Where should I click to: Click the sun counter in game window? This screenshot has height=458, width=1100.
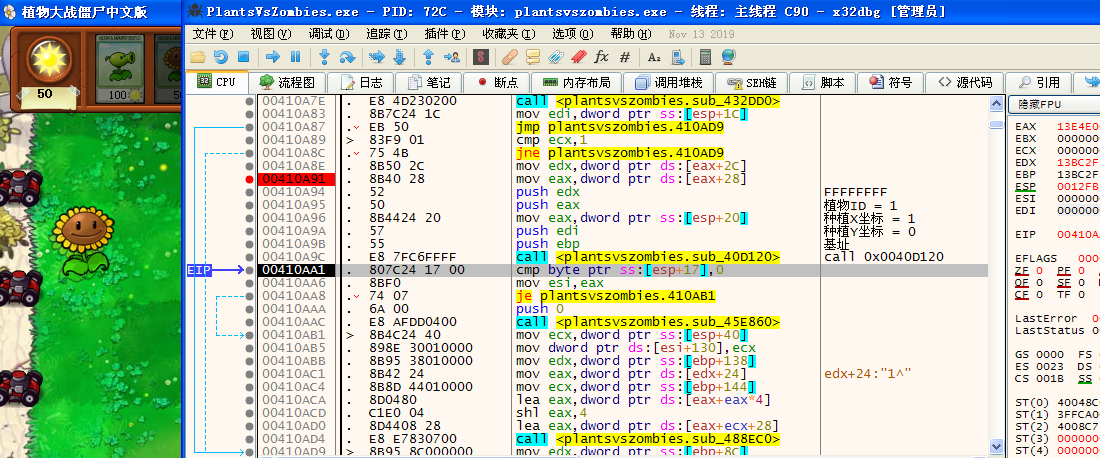(x=44, y=93)
